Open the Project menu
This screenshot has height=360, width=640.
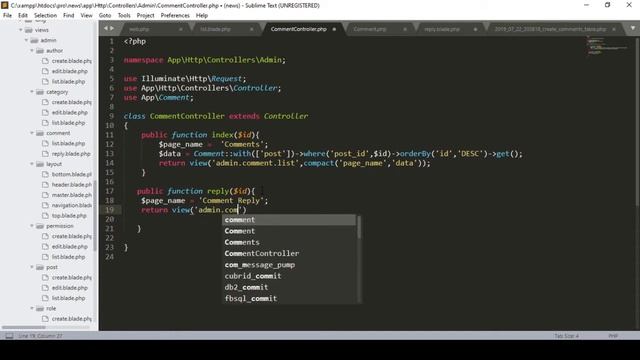tap(145, 16)
